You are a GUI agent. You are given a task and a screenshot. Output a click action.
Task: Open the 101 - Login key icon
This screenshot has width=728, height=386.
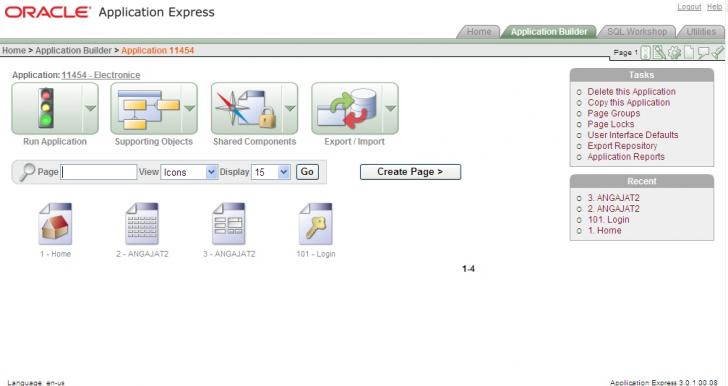click(316, 223)
